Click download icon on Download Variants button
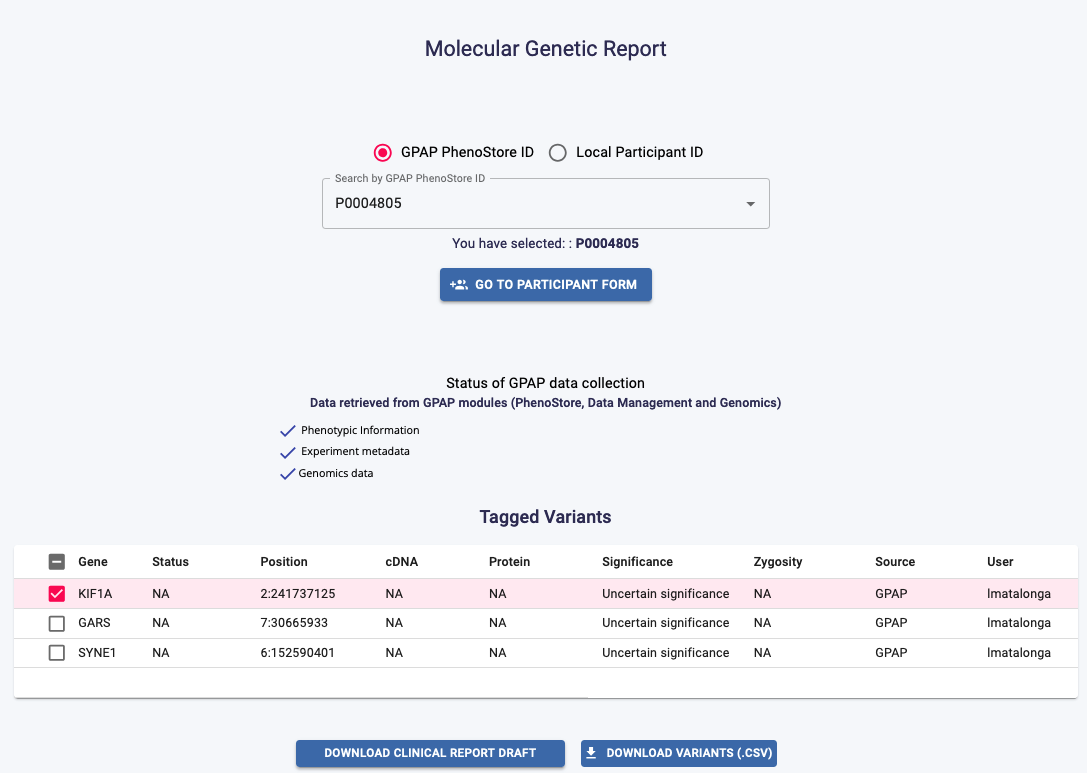Screen dimensions: 1087x773 click(x=593, y=753)
